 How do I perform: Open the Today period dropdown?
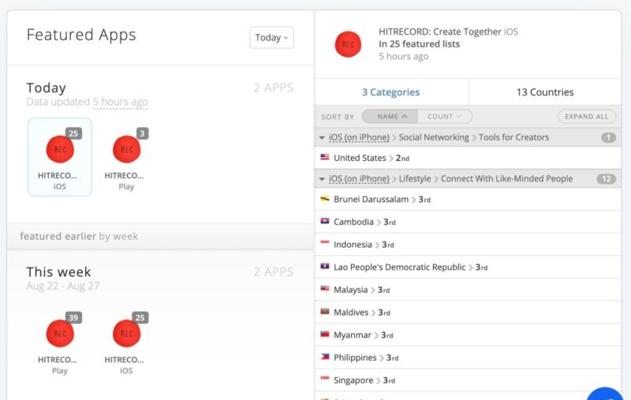pyautogui.click(x=272, y=37)
